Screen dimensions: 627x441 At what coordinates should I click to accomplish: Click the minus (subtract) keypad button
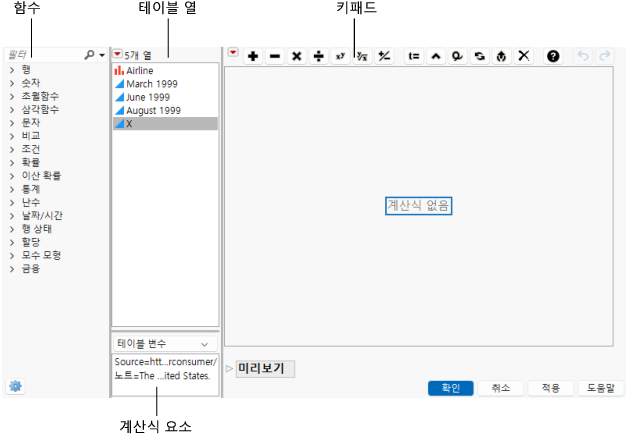[x=275, y=56]
